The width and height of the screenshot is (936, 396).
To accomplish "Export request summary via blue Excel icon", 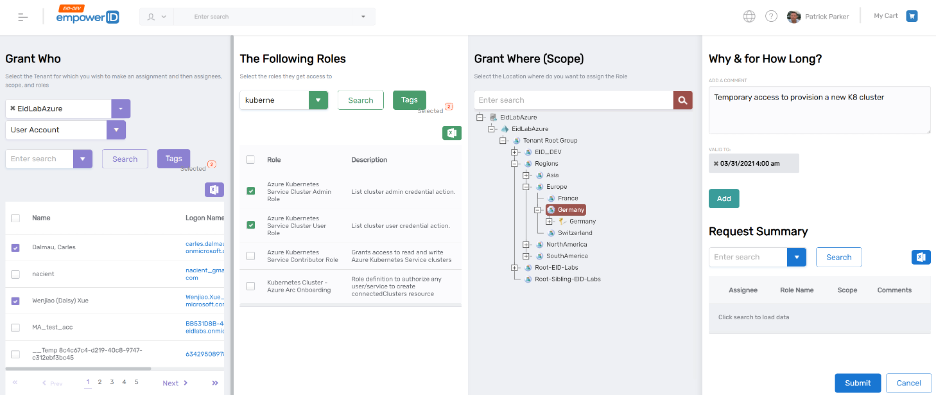I will coord(921,257).
